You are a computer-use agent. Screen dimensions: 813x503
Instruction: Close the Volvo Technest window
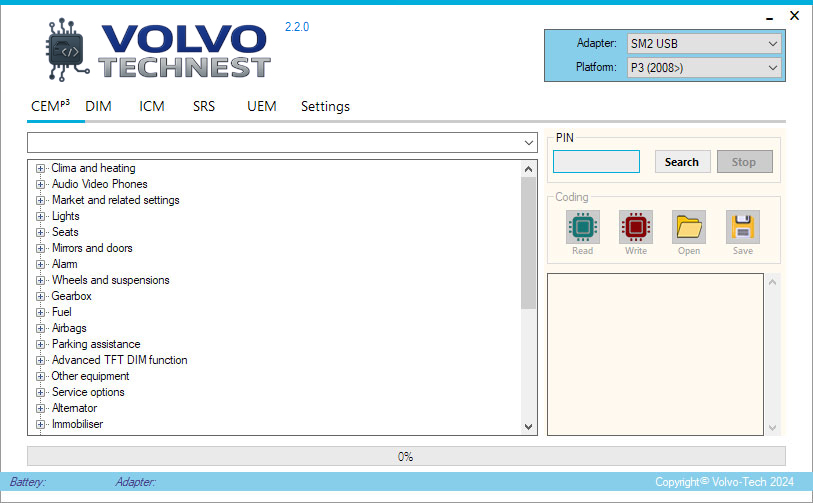(x=794, y=16)
